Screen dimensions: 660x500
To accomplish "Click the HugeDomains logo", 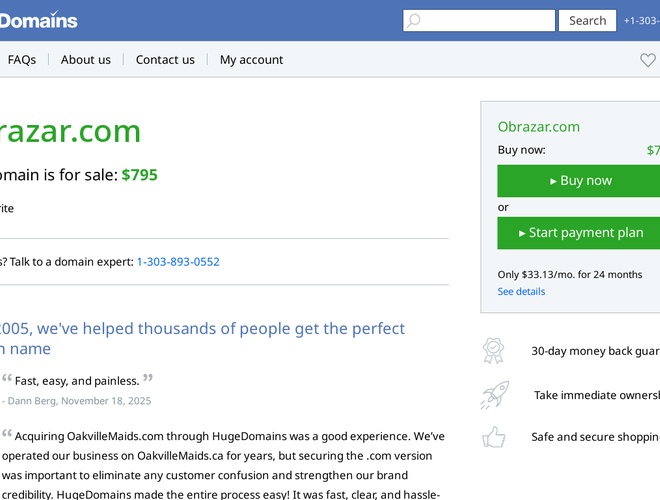I will click(38, 19).
